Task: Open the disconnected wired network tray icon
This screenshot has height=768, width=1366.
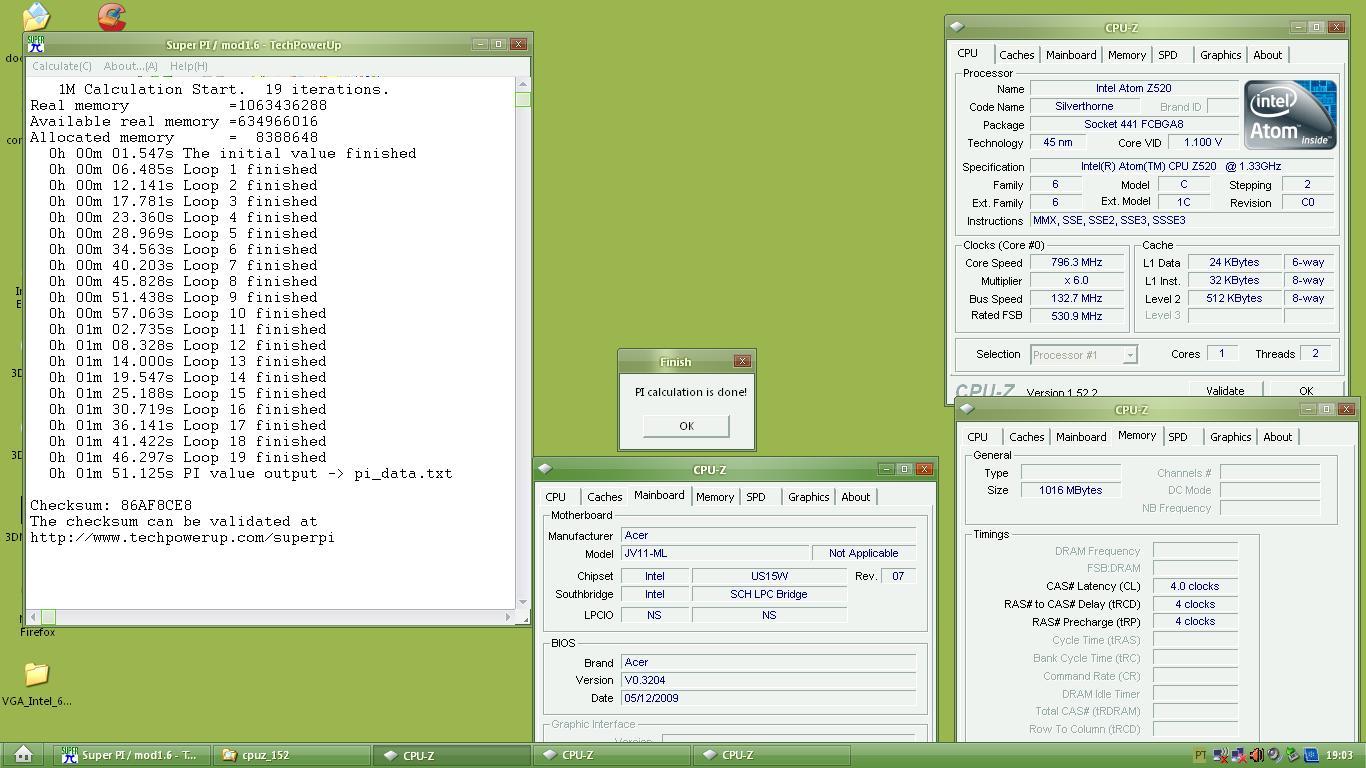Action: click(x=1239, y=755)
